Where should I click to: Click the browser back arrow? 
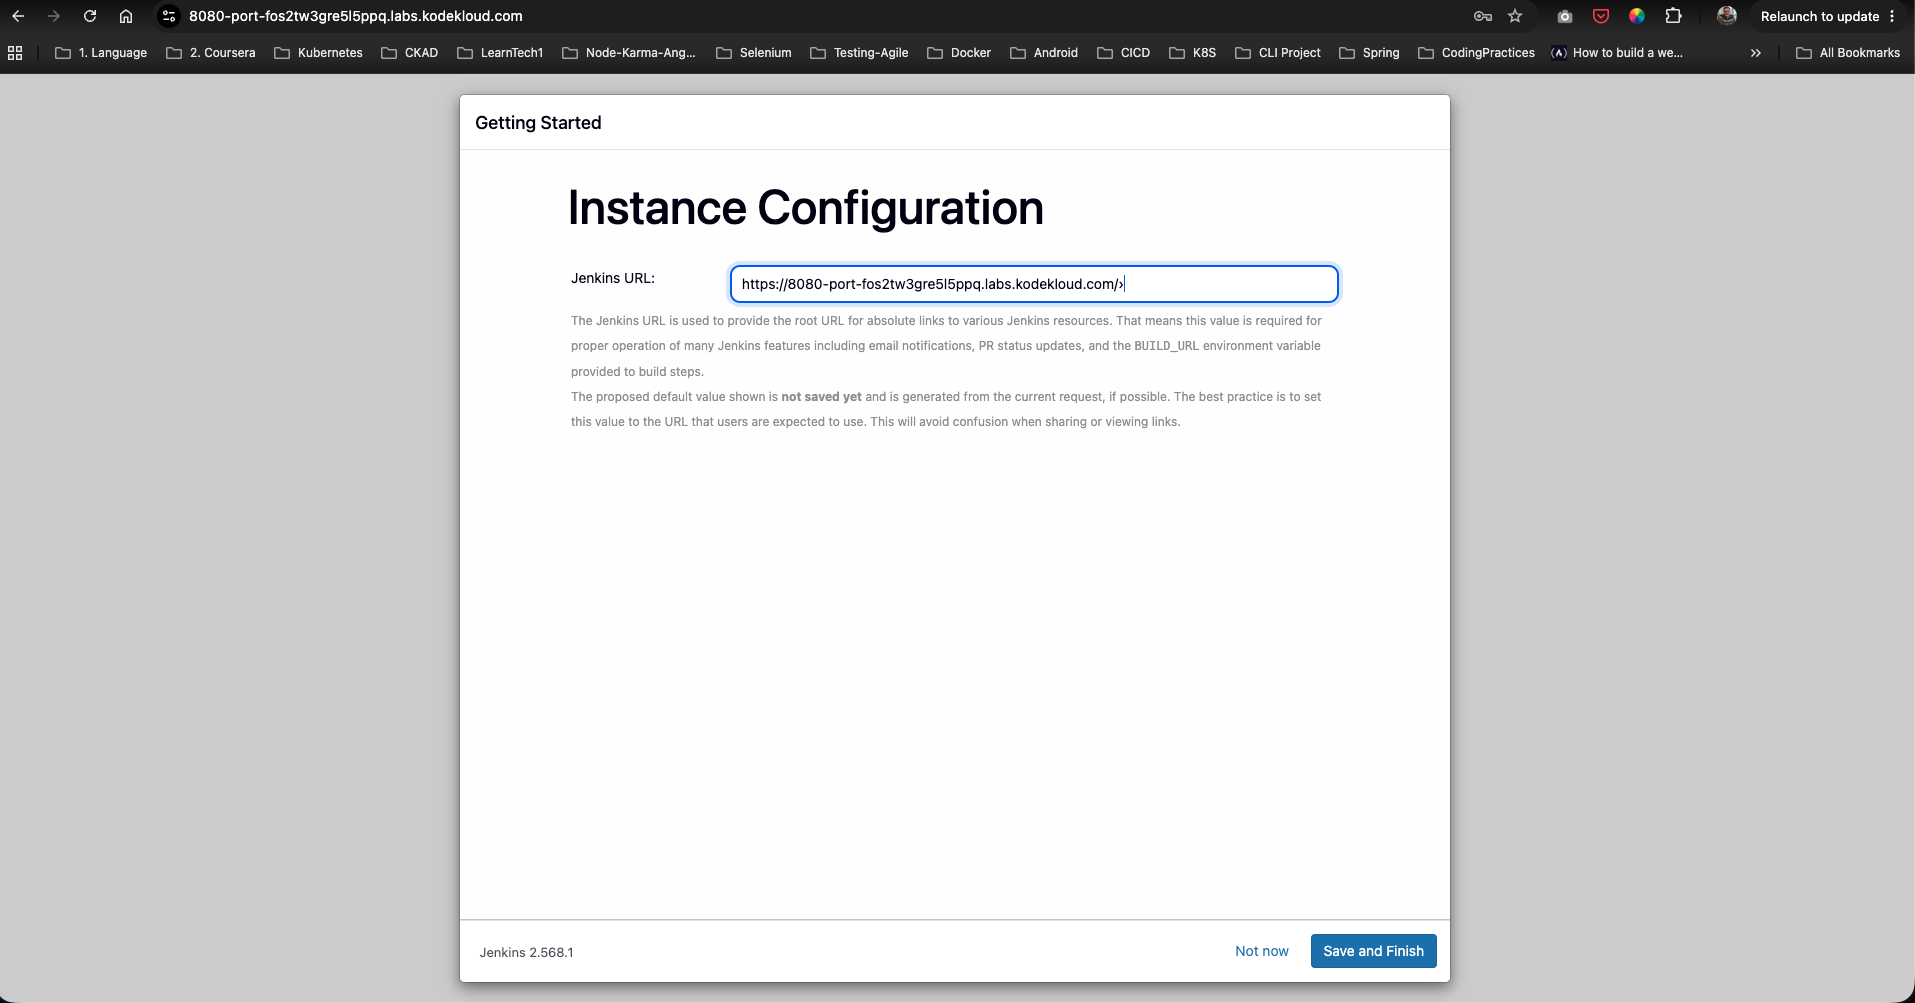(18, 16)
